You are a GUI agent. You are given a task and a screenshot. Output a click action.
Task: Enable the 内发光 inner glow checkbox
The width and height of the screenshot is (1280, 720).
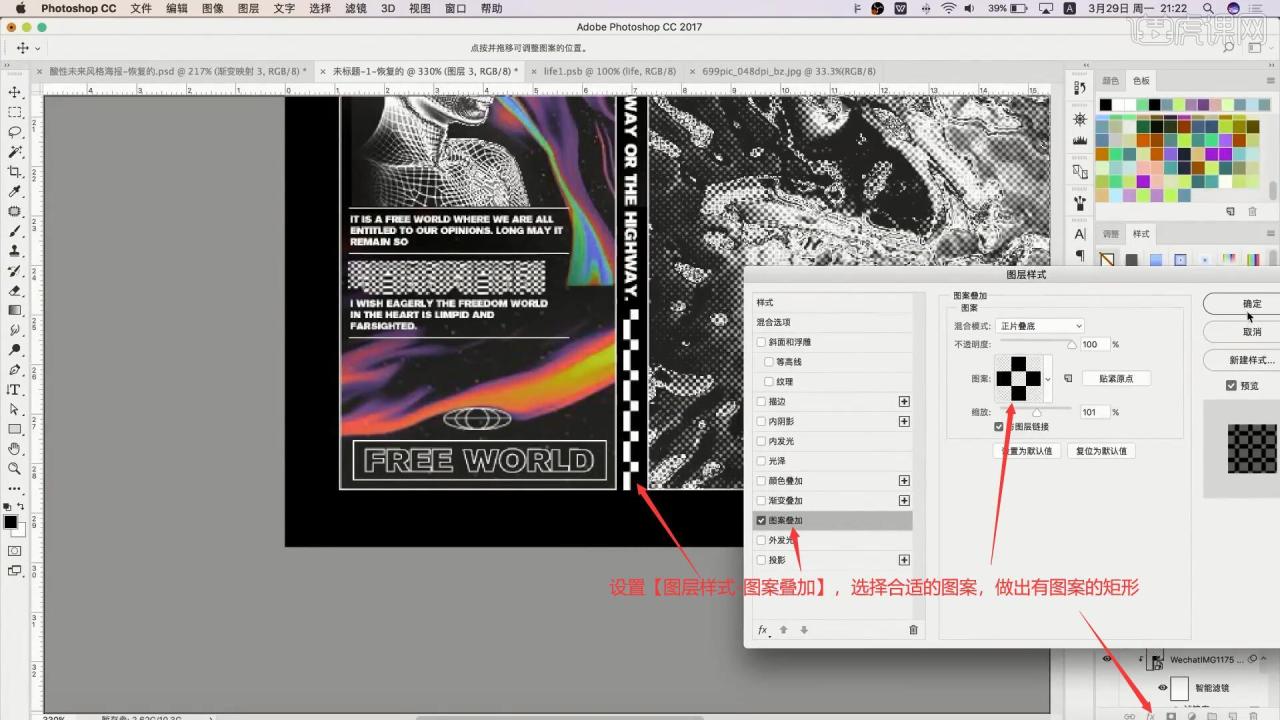tap(761, 441)
